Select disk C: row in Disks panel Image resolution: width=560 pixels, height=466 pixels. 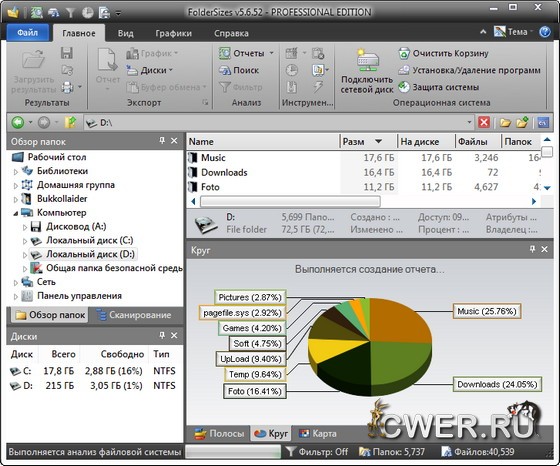point(94,371)
